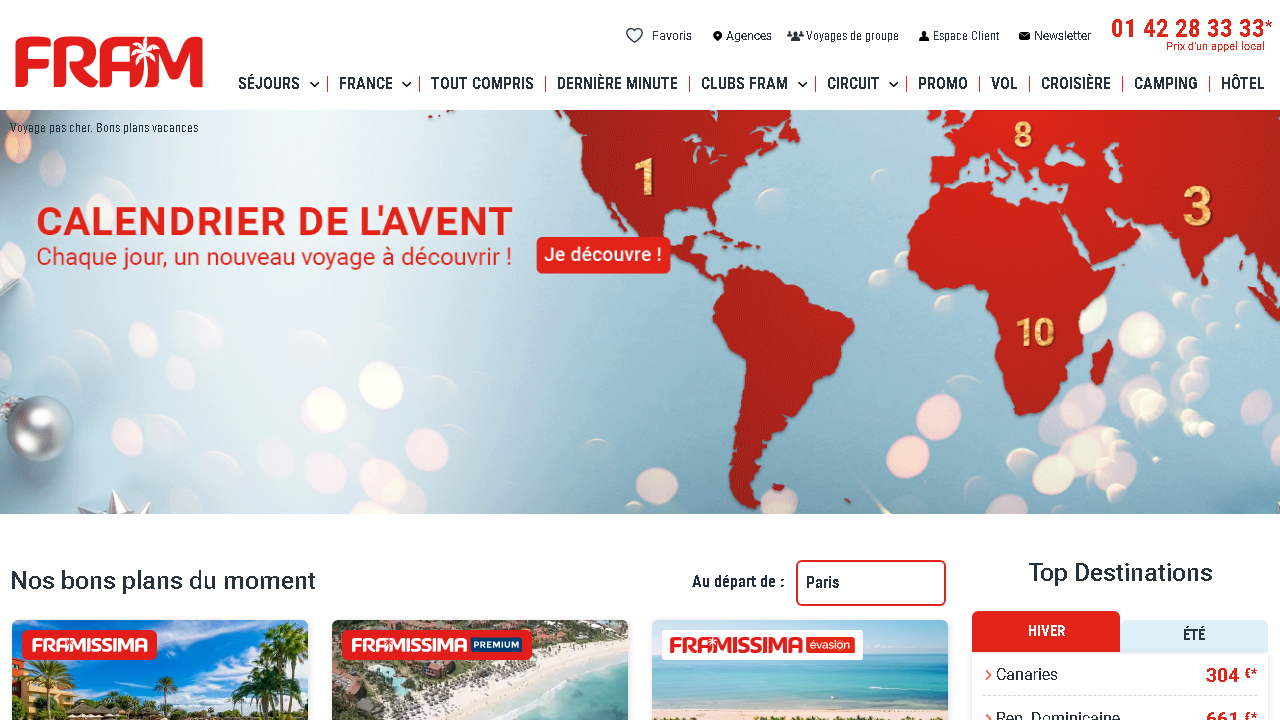Go to the Croisière section
This screenshot has width=1280, height=720.
(x=1076, y=84)
